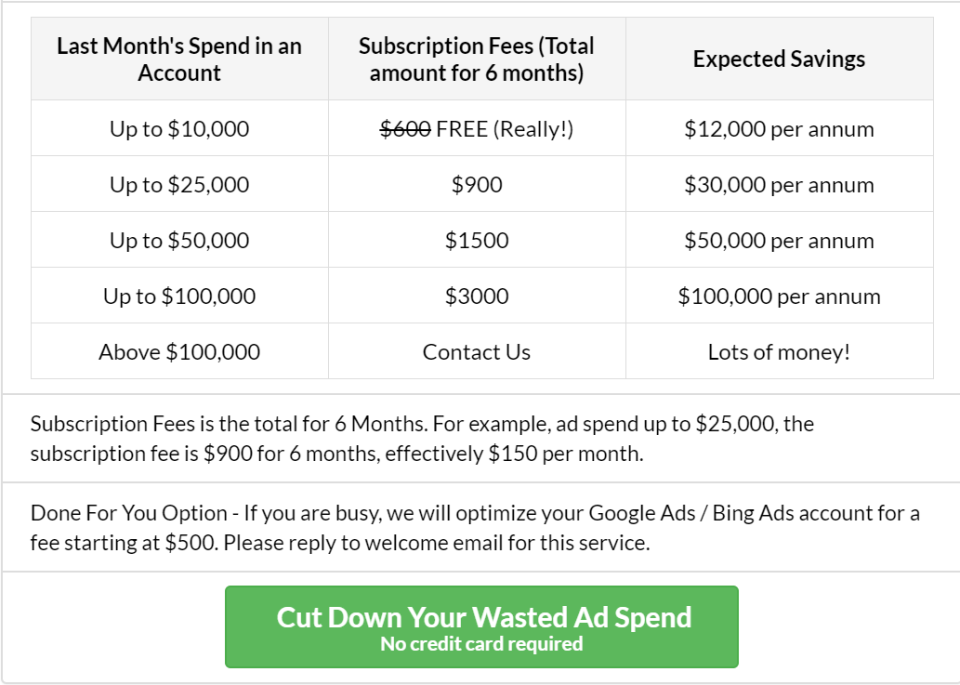
Task: Select the "Last Month's Spend in an Account" header
Action: pos(179,59)
